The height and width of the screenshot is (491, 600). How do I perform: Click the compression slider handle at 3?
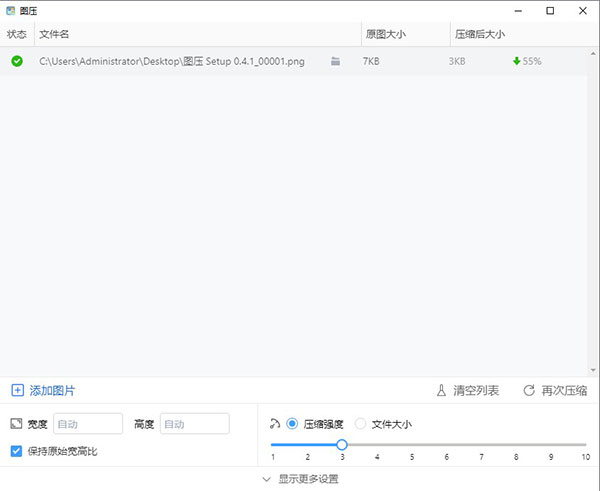[342, 444]
